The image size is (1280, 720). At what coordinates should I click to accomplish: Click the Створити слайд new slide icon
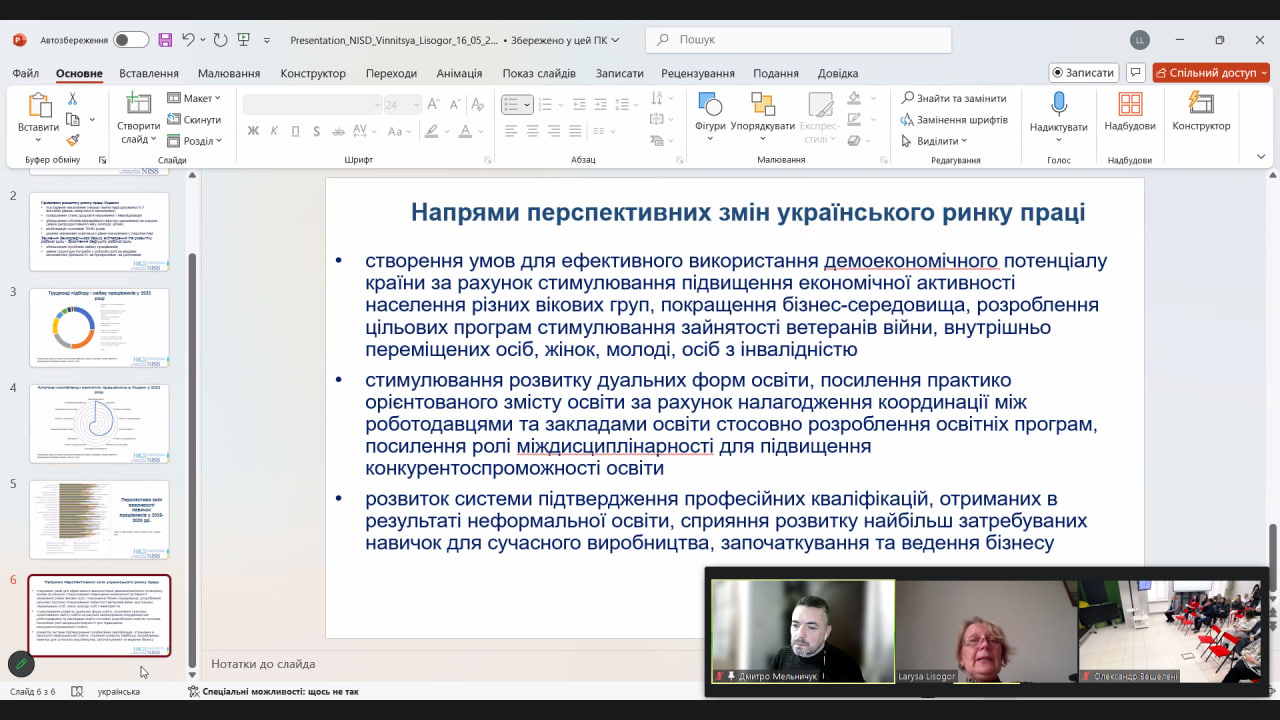point(139,104)
